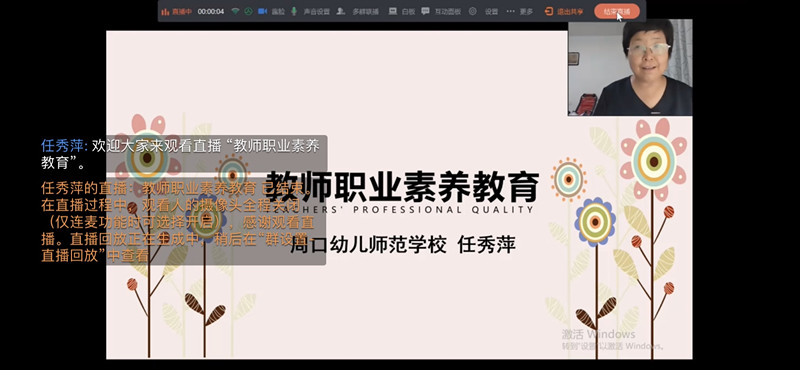Screen dimensions: 800x370
Task: Click the orange live-ended notice in chat overlay
Action: tap(178, 222)
